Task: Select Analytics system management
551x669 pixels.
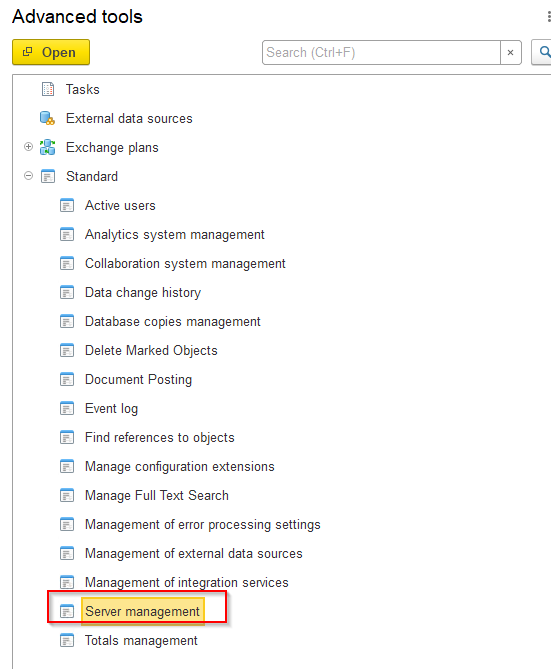Action: point(175,234)
